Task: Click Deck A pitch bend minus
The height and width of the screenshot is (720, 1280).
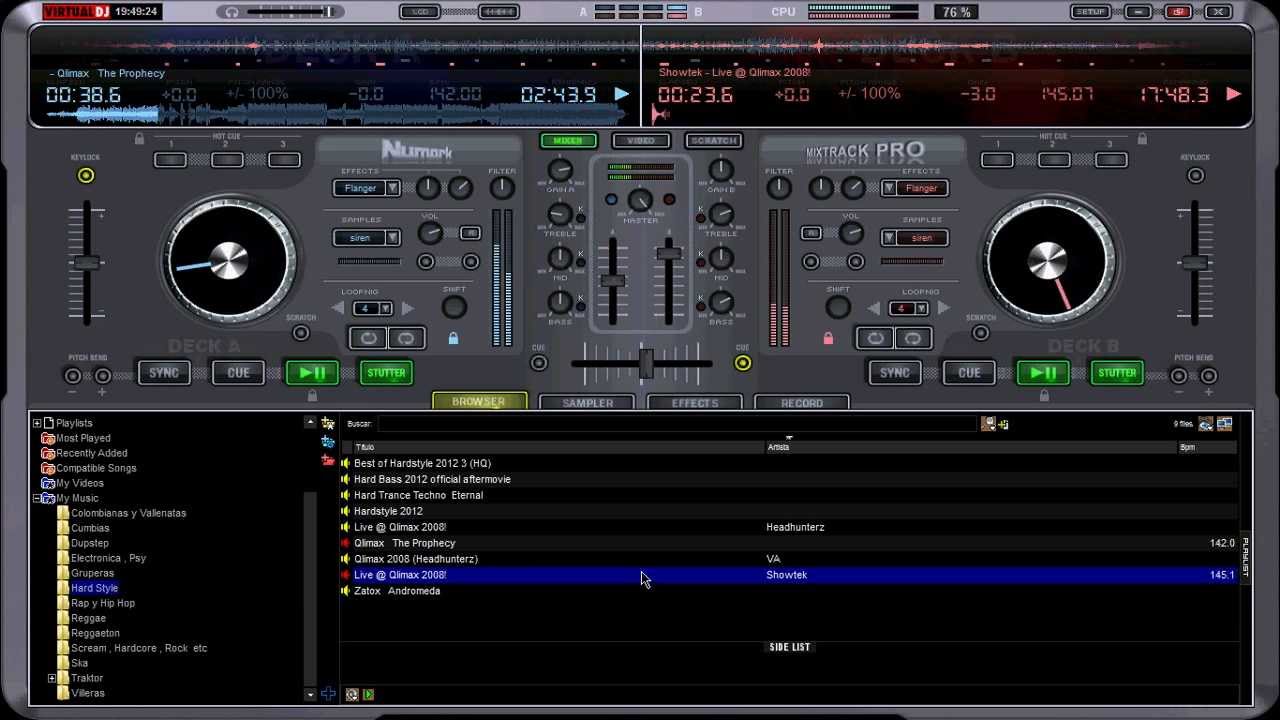Action: click(x=73, y=376)
